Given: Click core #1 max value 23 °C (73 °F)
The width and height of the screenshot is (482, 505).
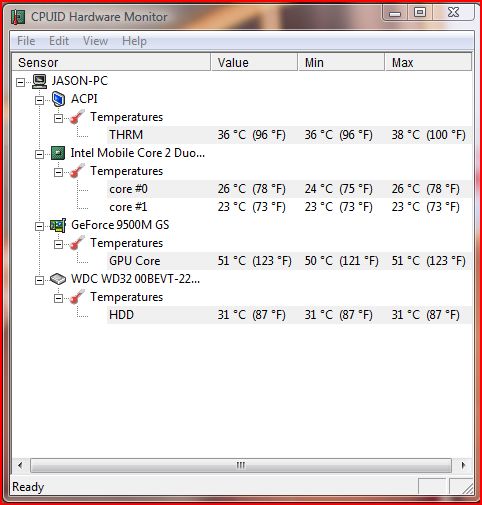Looking at the screenshot, I should (425, 207).
